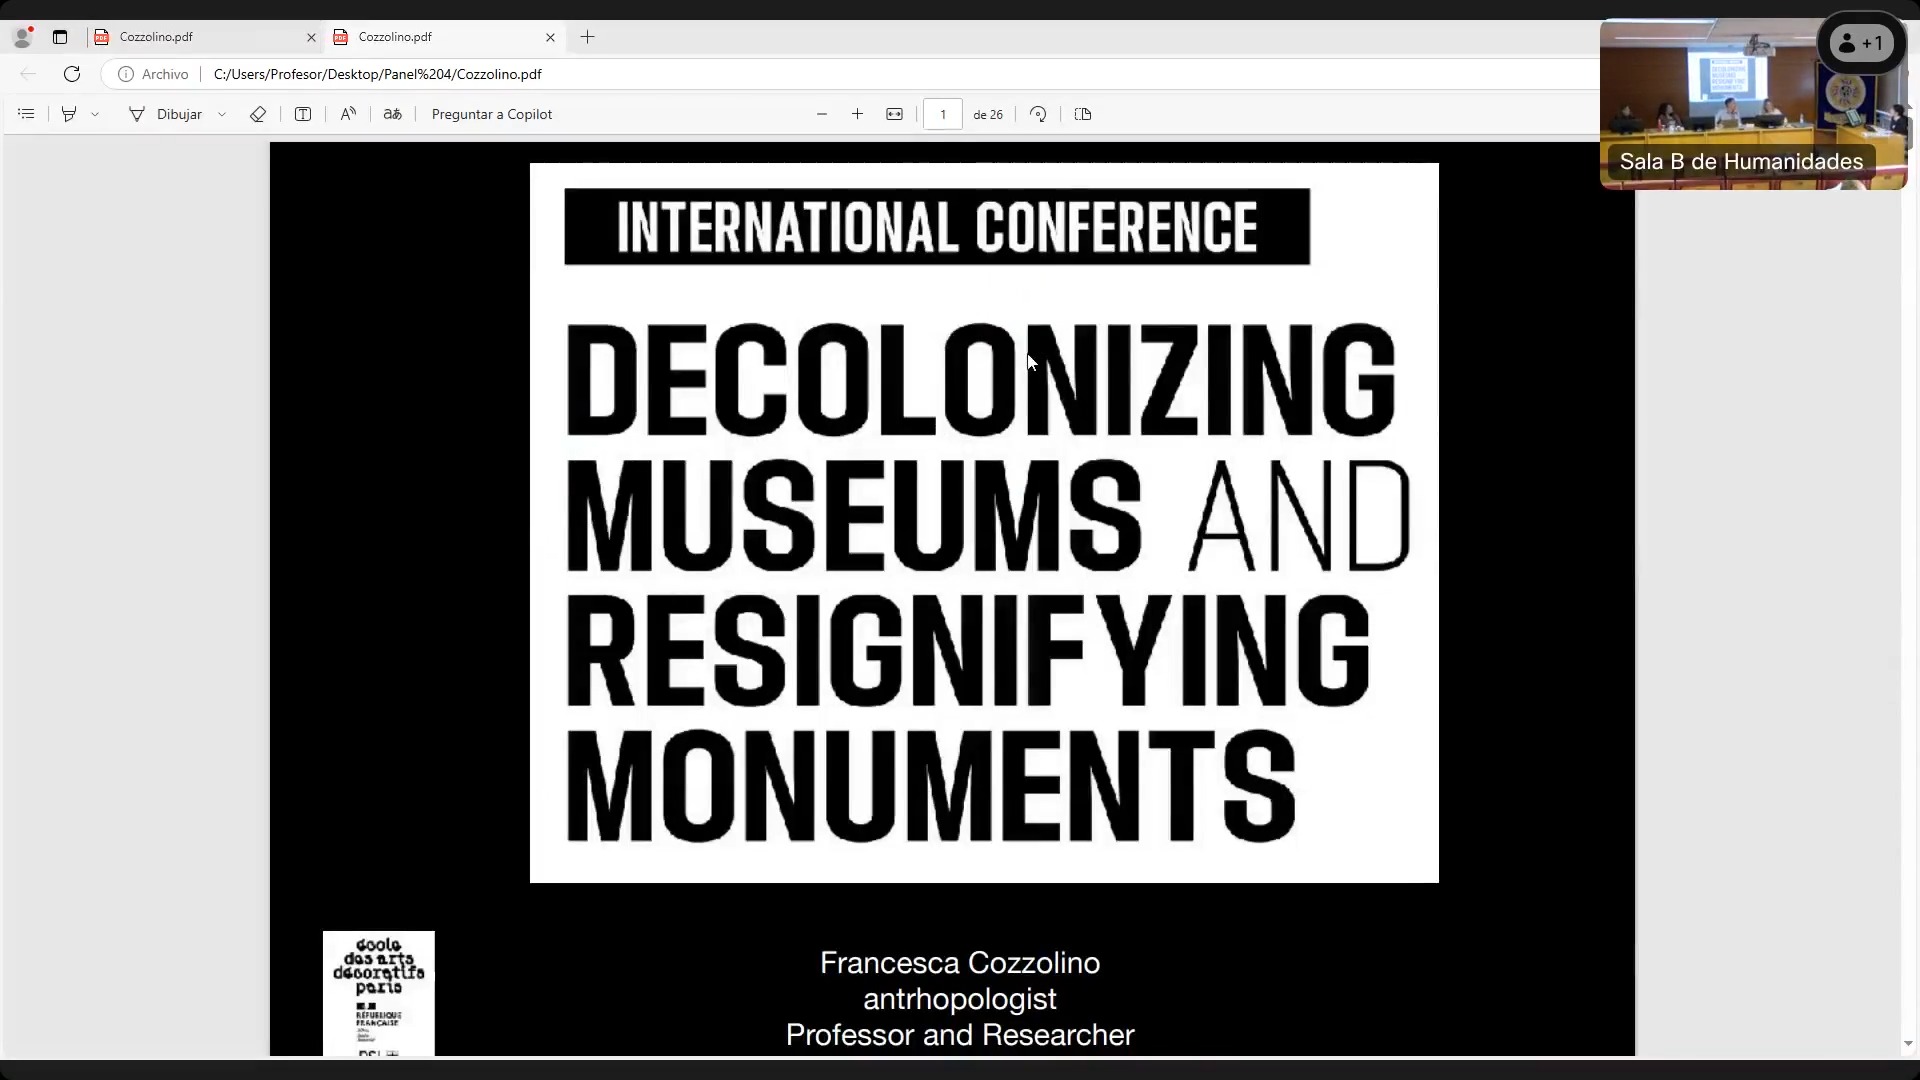Click the 'de 26' page count
Screen dimensions: 1920x1080
(x=988, y=114)
